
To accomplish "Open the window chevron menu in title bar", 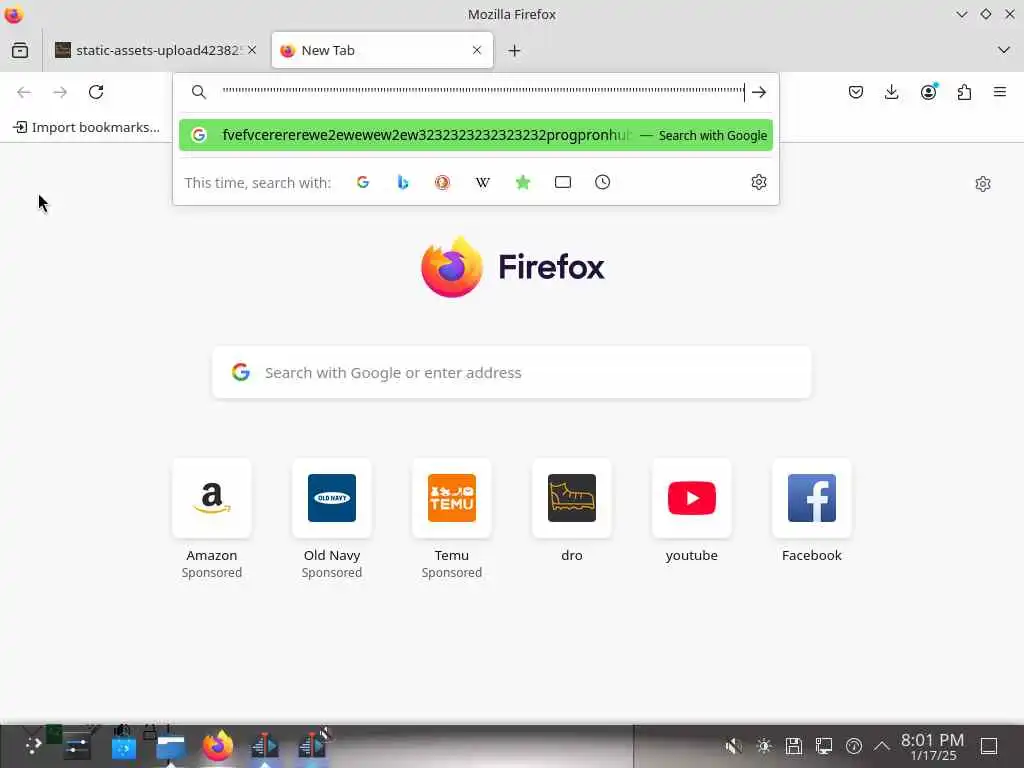I will tap(961, 14).
